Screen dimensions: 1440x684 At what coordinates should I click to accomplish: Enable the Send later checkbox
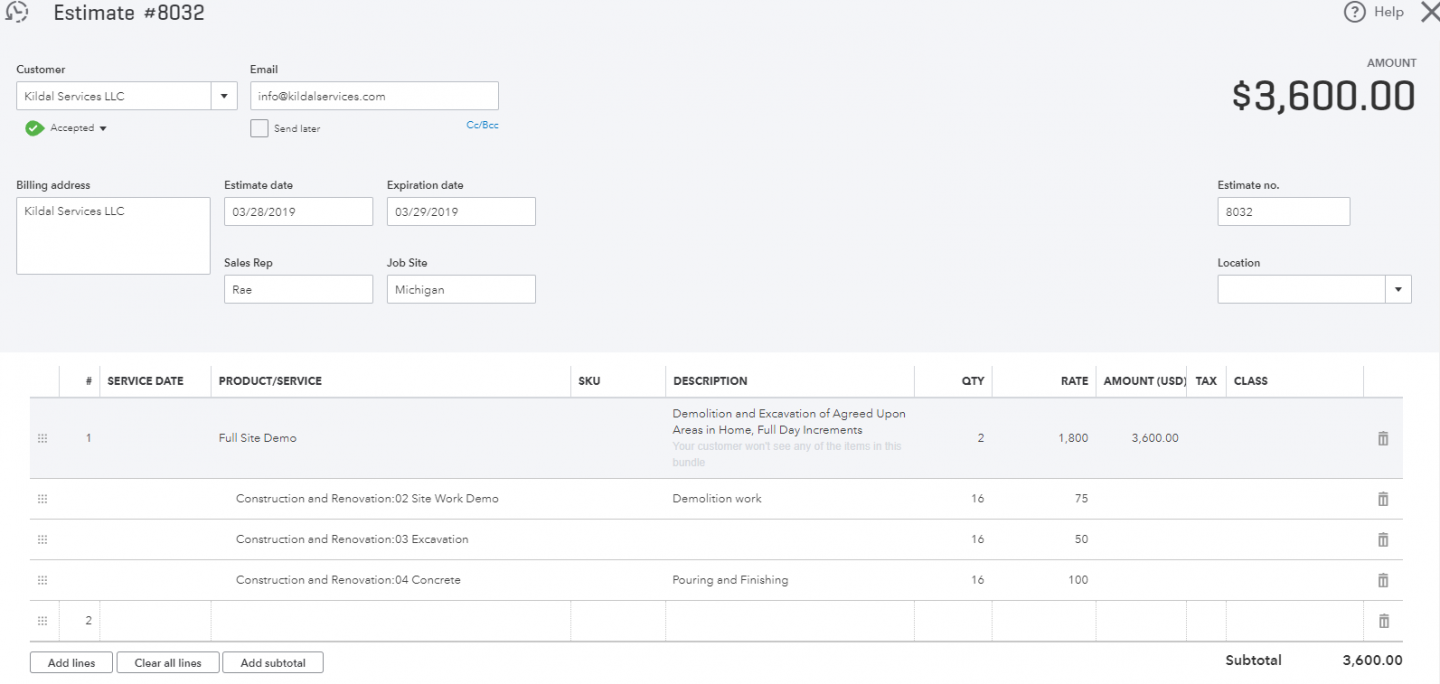click(259, 128)
